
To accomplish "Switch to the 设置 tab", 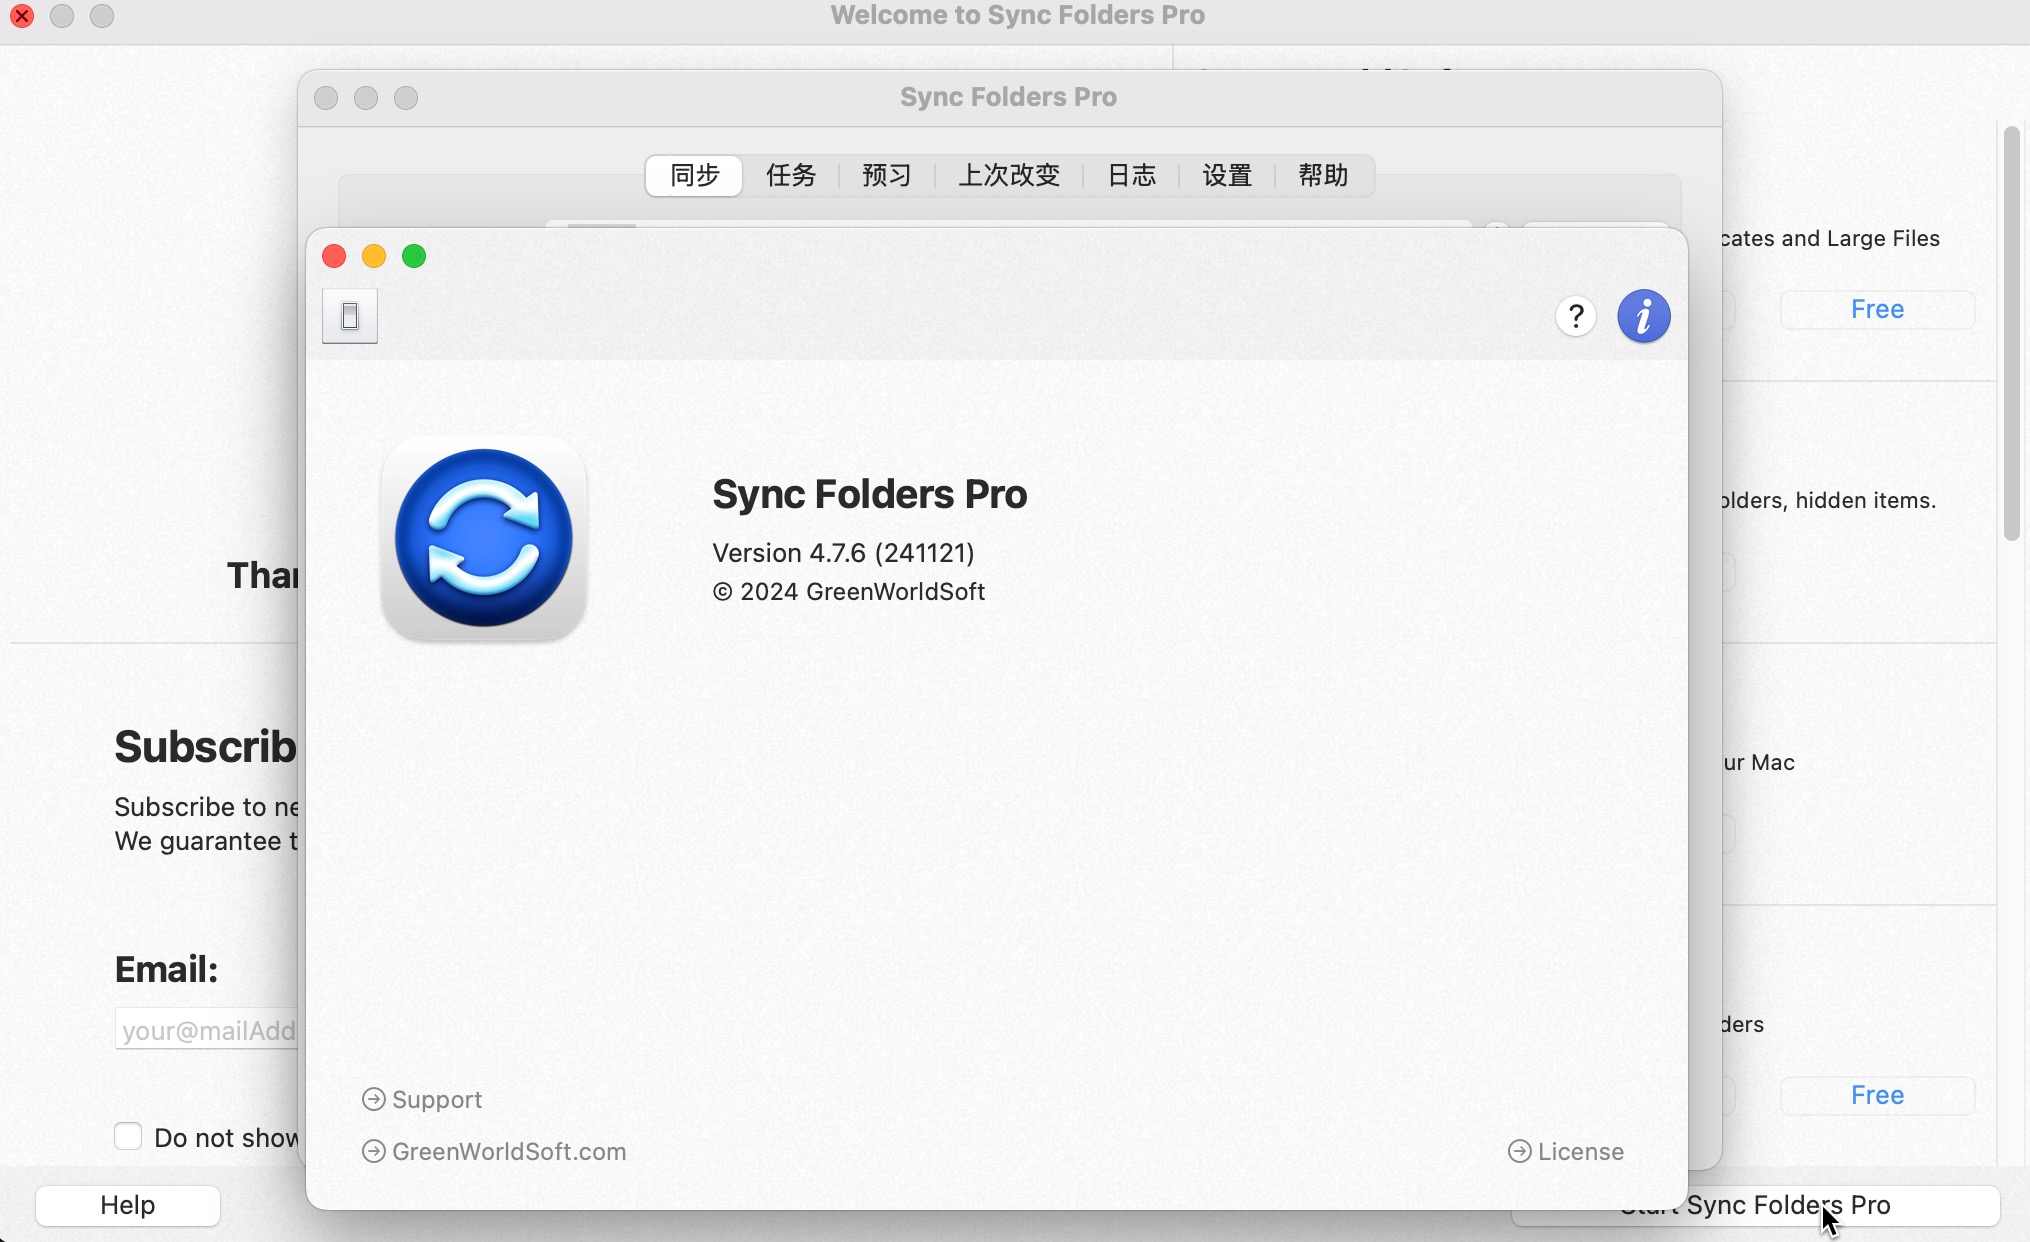I will (x=1227, y=176).
